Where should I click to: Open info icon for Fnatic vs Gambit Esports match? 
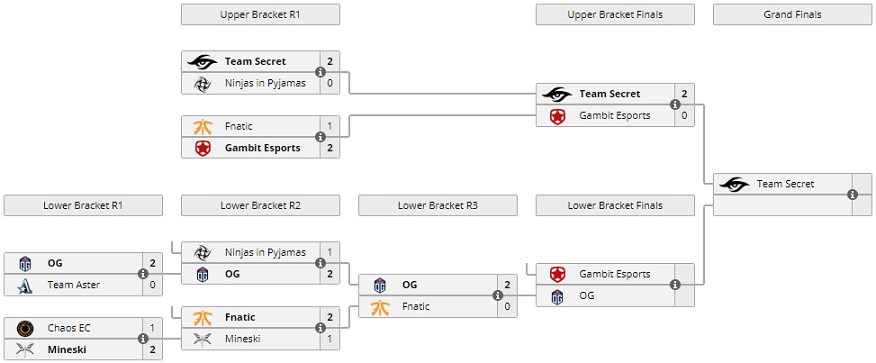(x=320, y=137)
